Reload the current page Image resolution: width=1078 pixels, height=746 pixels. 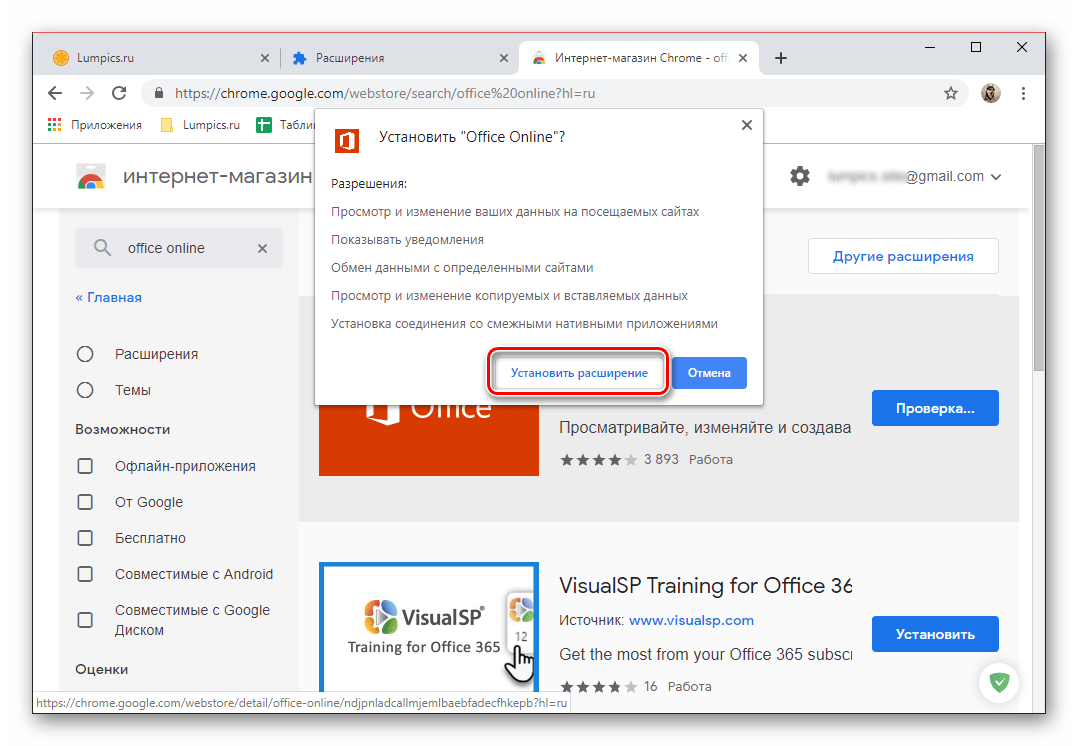coord(119,93)
